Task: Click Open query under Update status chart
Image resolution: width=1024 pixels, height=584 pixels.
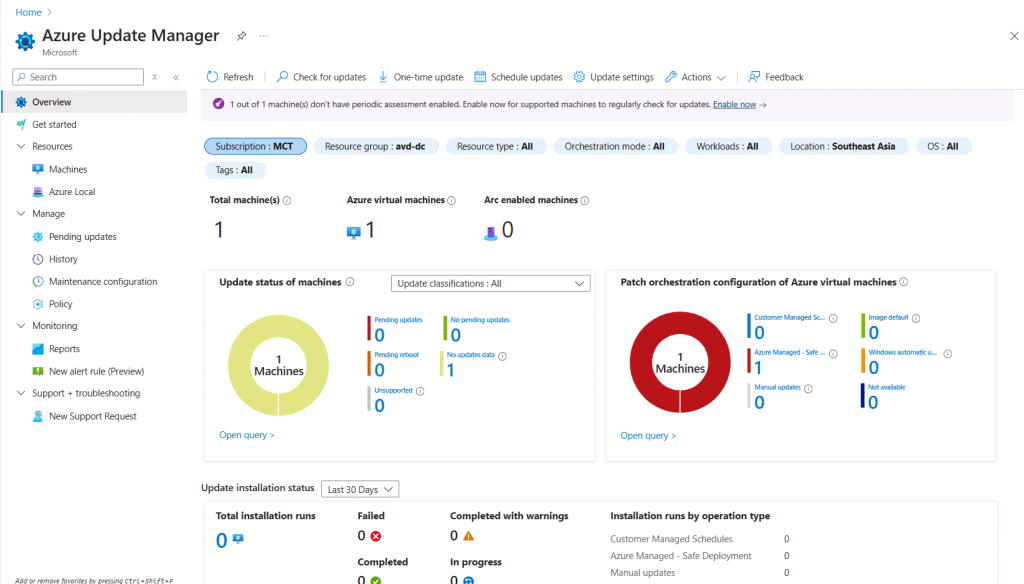Action: [x=246, y=435]
